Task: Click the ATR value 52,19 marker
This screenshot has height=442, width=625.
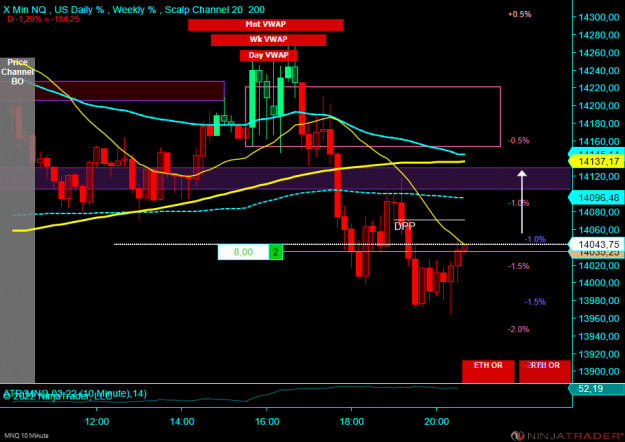Action: pyautogui.click(x=597, y=389)
